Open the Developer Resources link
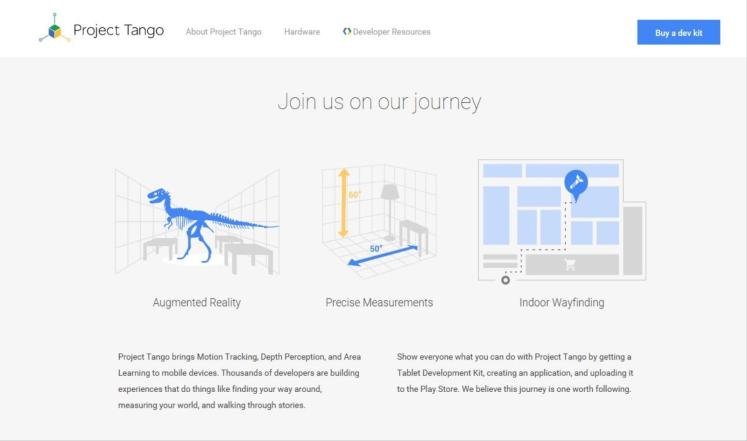Image resolution: width=747 pixels, height=441 pixels. 391,32
